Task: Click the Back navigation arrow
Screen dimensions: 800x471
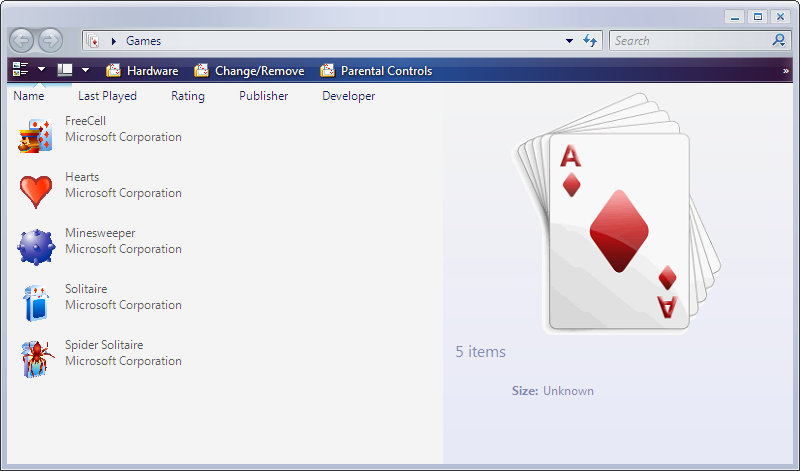Action: 21,41
